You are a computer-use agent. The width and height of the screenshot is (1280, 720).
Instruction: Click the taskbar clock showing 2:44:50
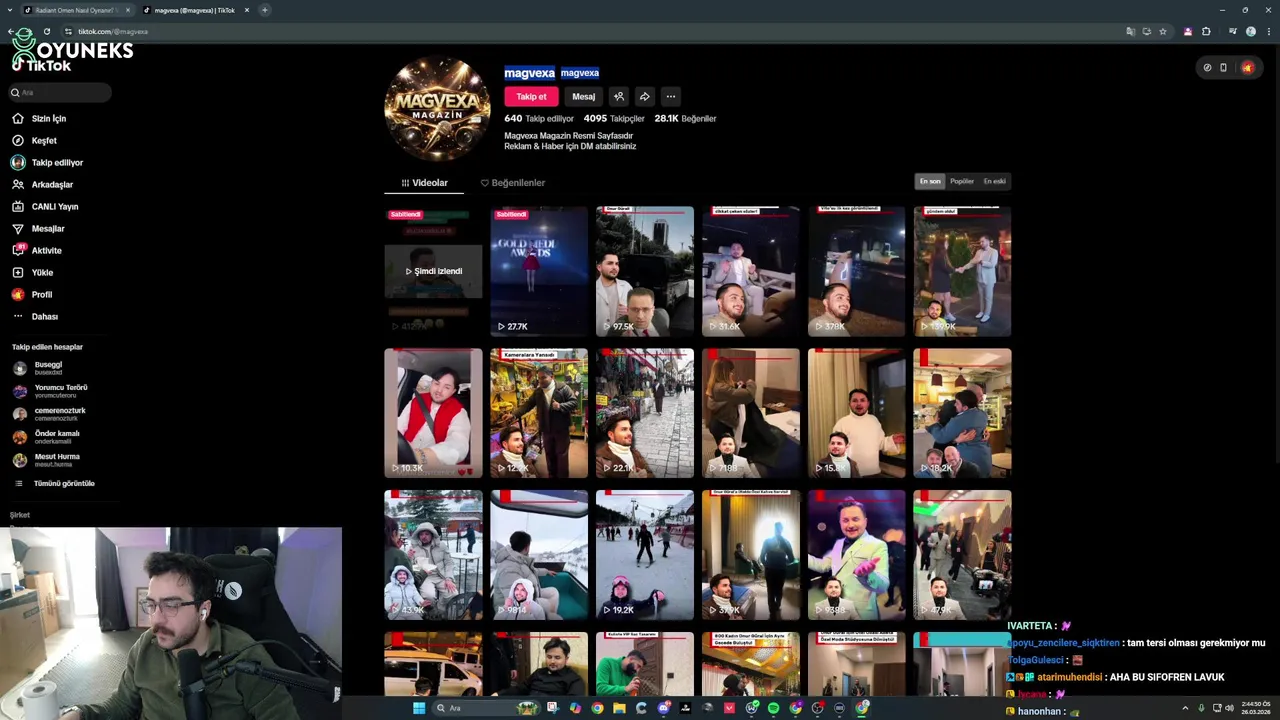pyautogui.click(x=1256, y=708)
